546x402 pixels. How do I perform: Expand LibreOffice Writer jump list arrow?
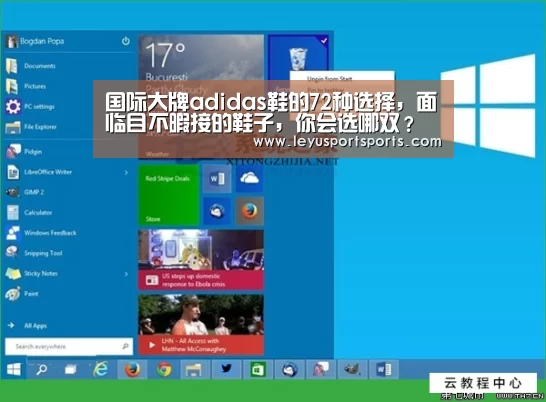(126, 172)
